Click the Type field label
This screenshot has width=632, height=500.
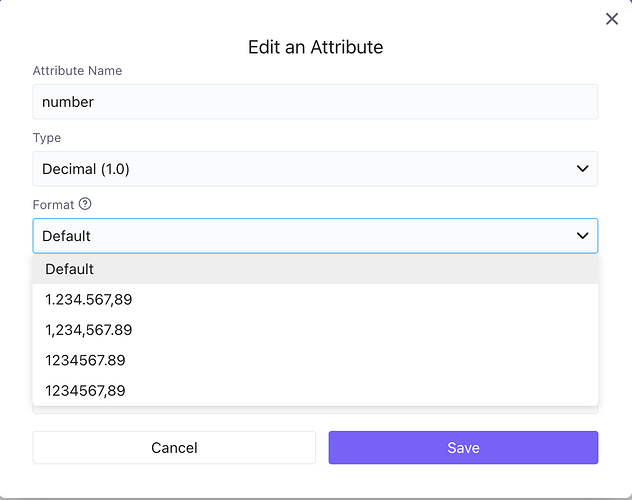(47, 138)
